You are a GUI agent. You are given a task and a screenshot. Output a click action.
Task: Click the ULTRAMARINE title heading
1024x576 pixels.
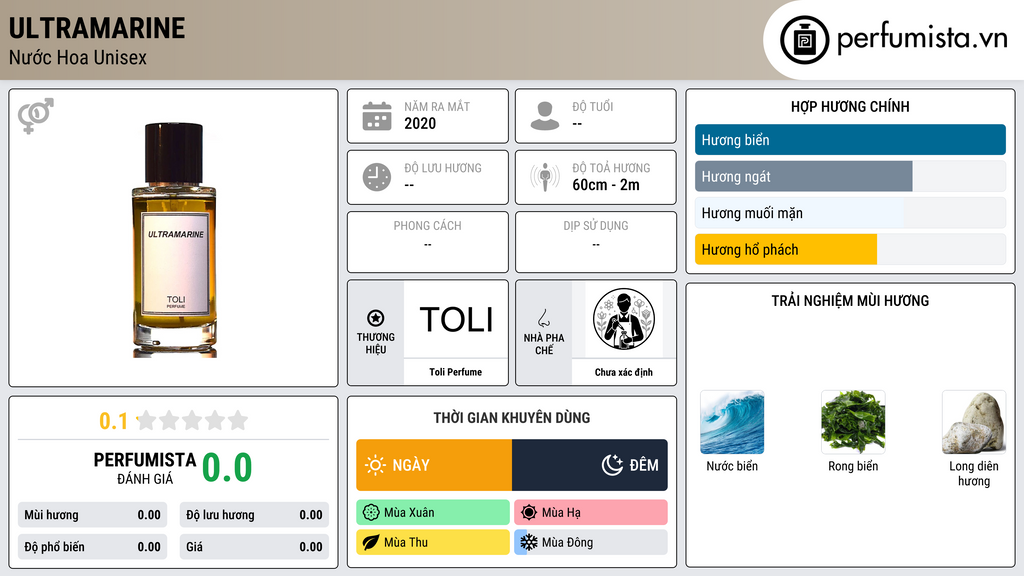(x=97, y=28)
